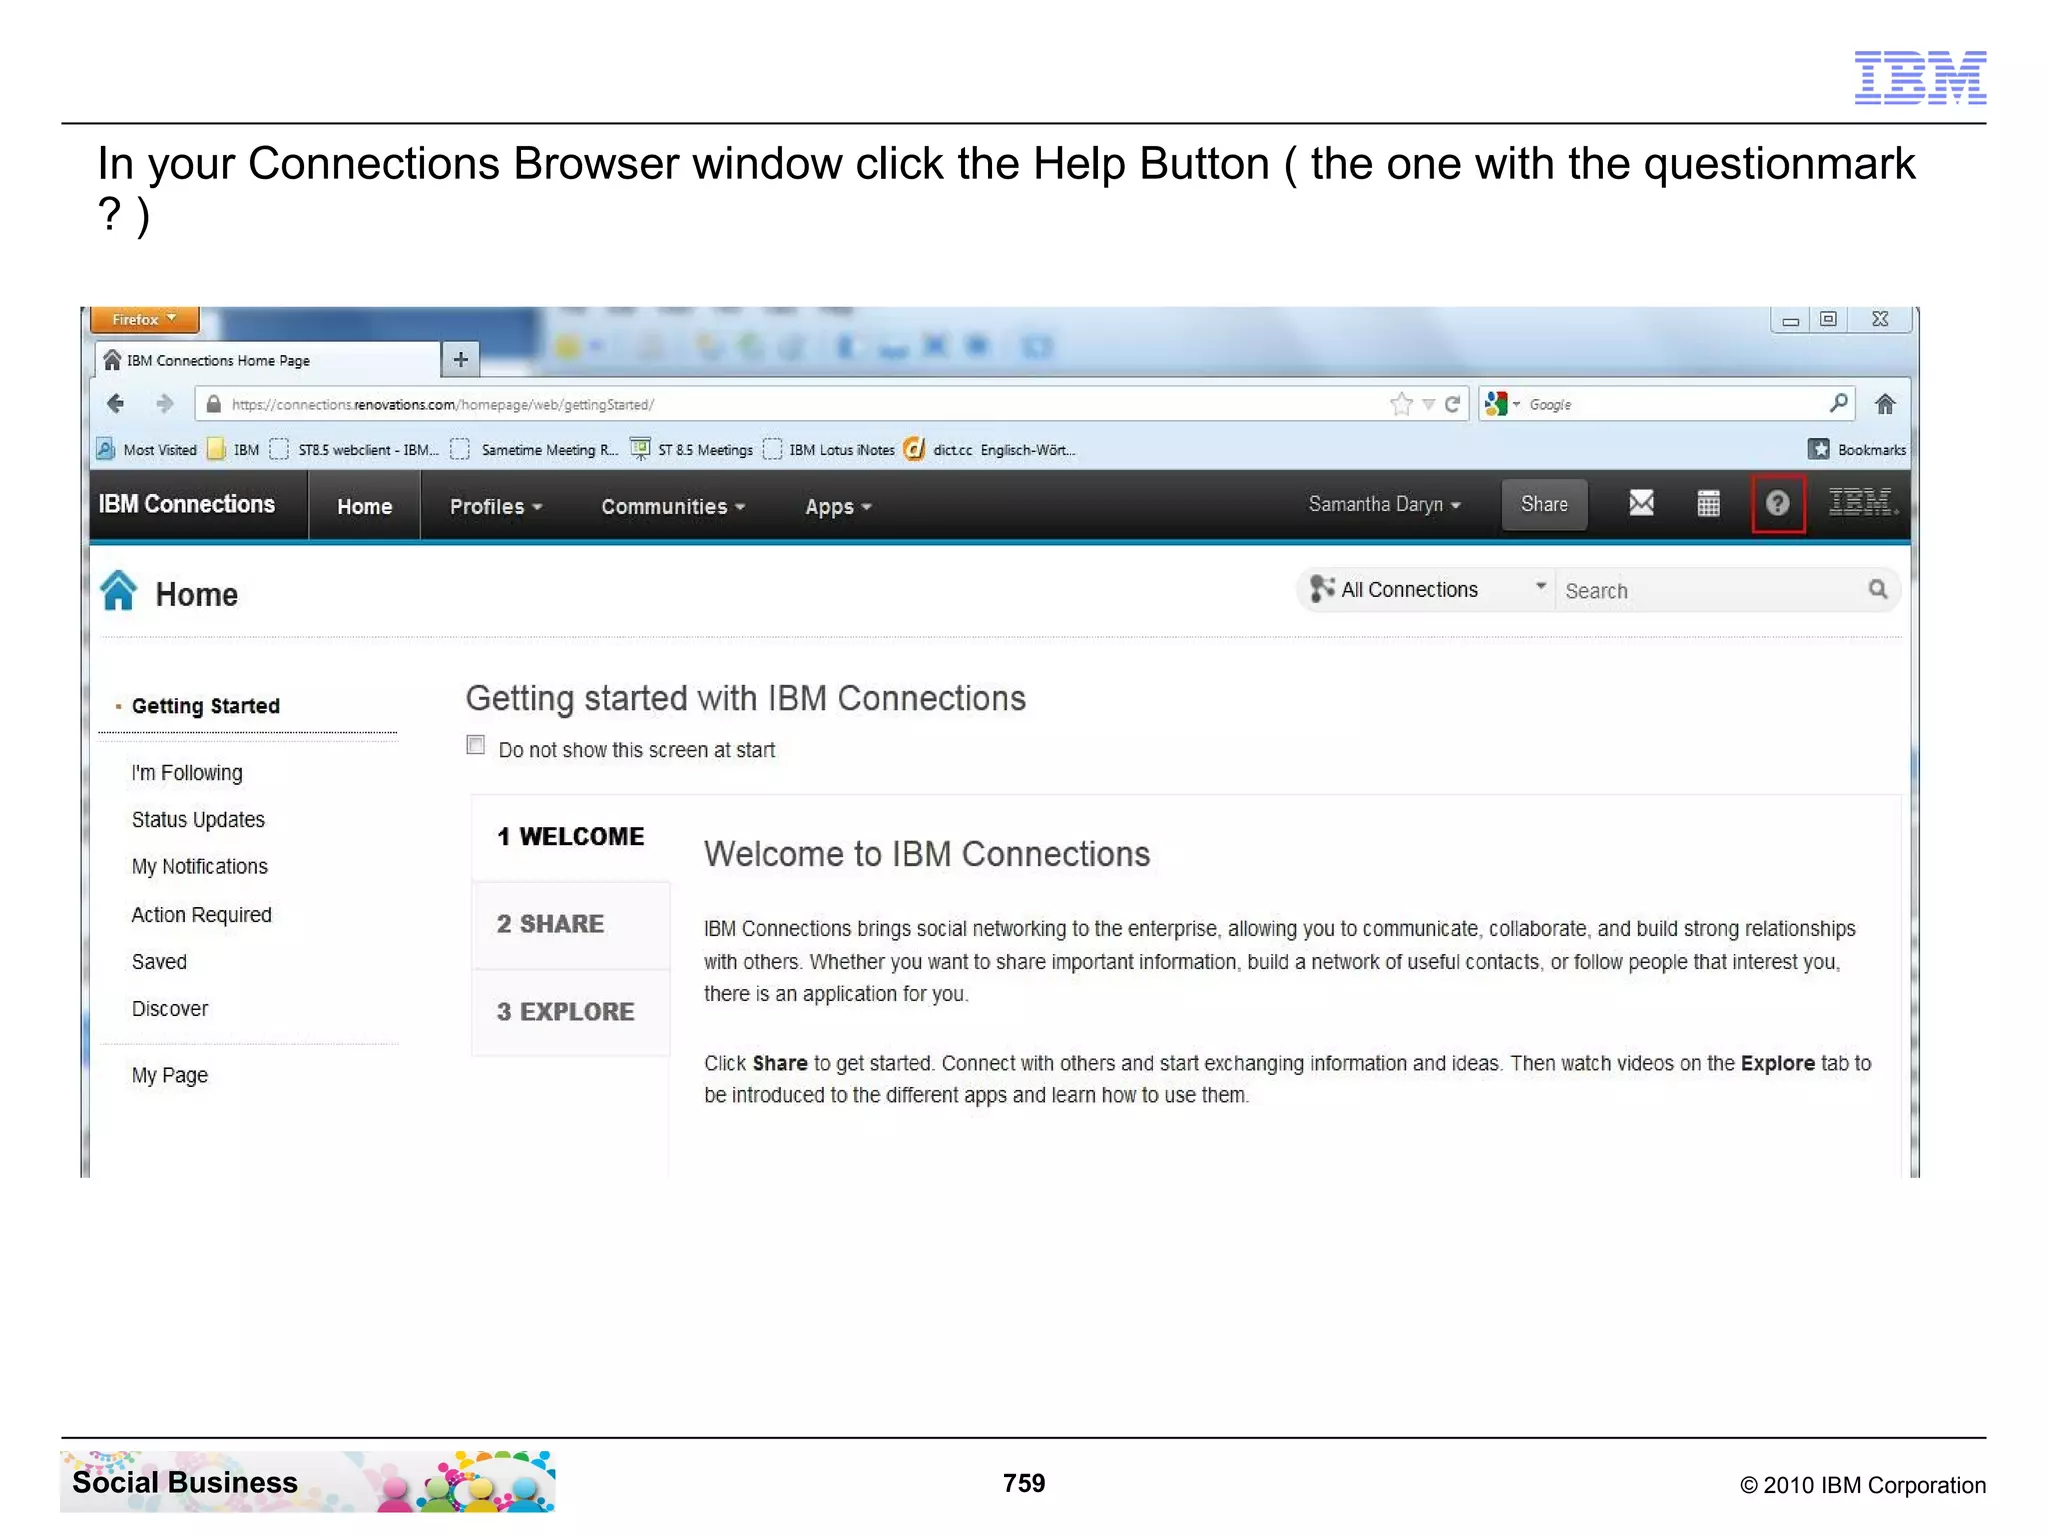Open Saved in sidebar

(x=159, y=962)
